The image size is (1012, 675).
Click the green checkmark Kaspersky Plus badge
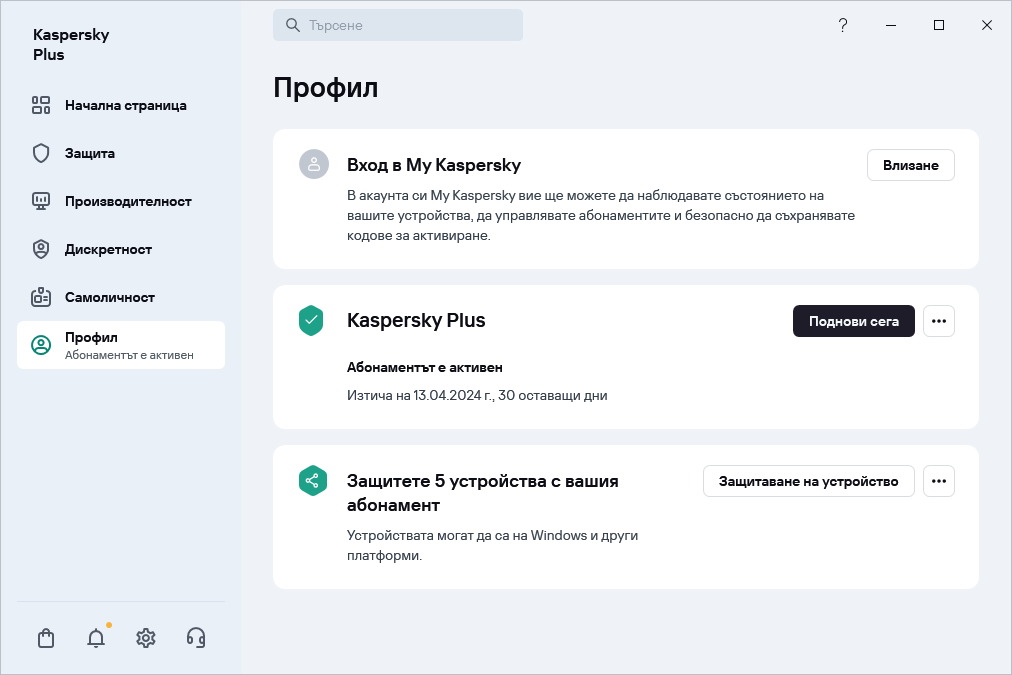tap(312, 321)
